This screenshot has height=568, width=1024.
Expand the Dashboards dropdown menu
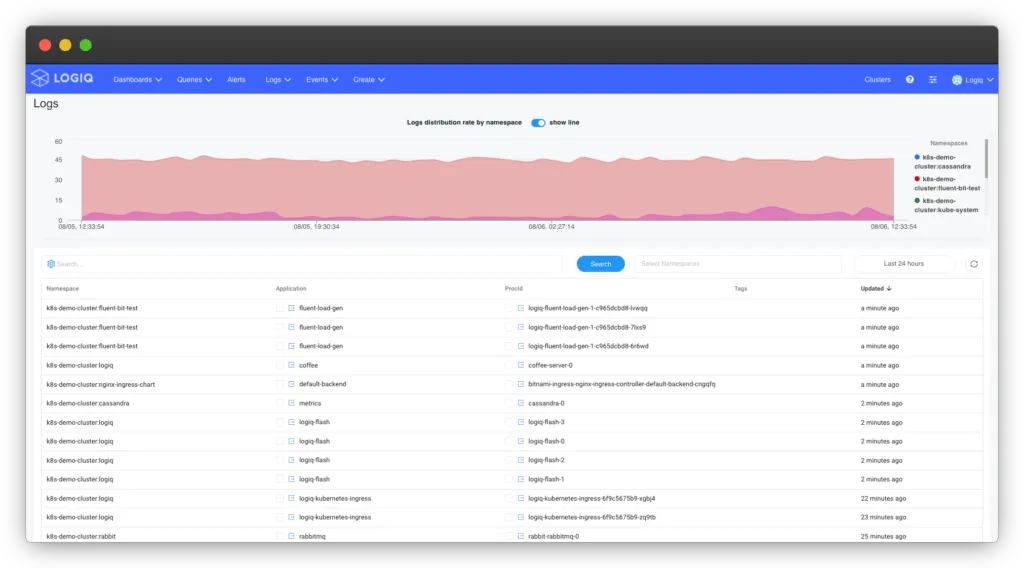point(137,79)
